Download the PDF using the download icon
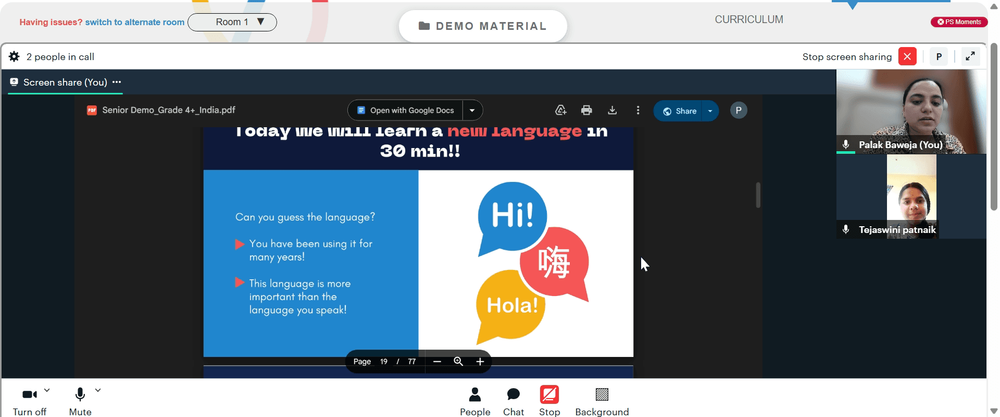Image resolution: width=1000 pixels, height=417 pixels. pos(612,110)
